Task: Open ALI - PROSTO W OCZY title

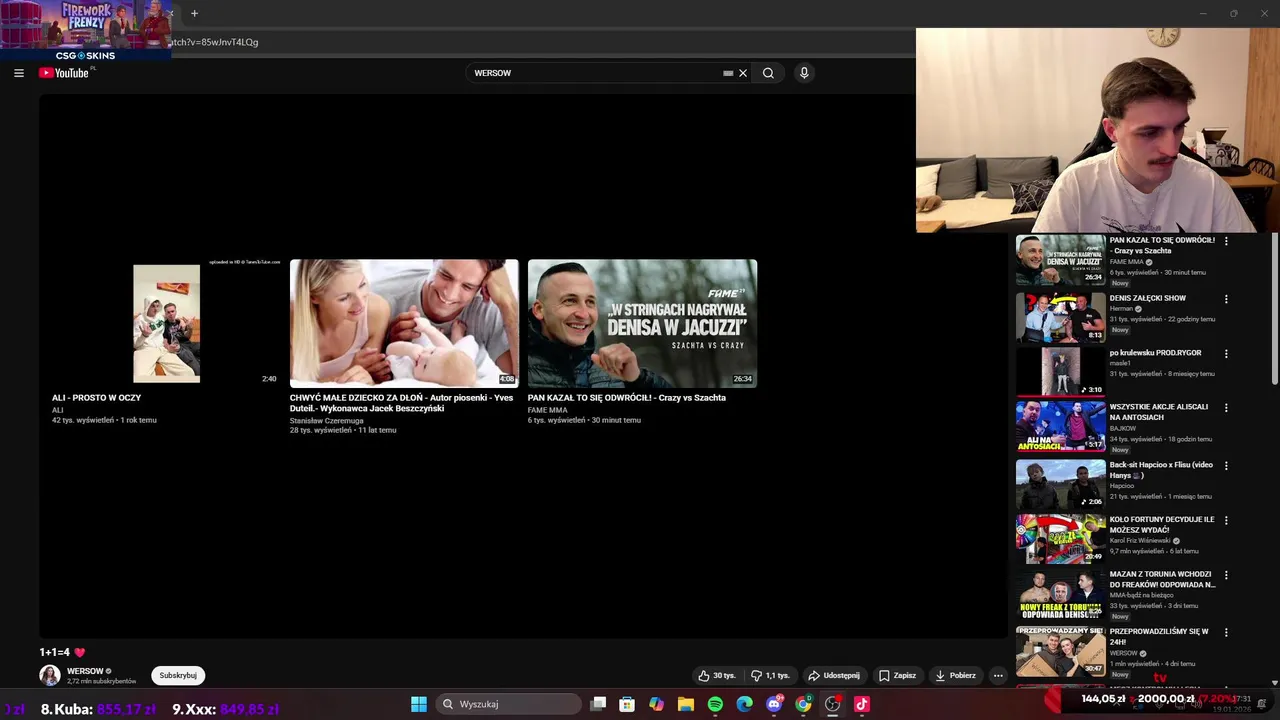Action: click(96, 398)
